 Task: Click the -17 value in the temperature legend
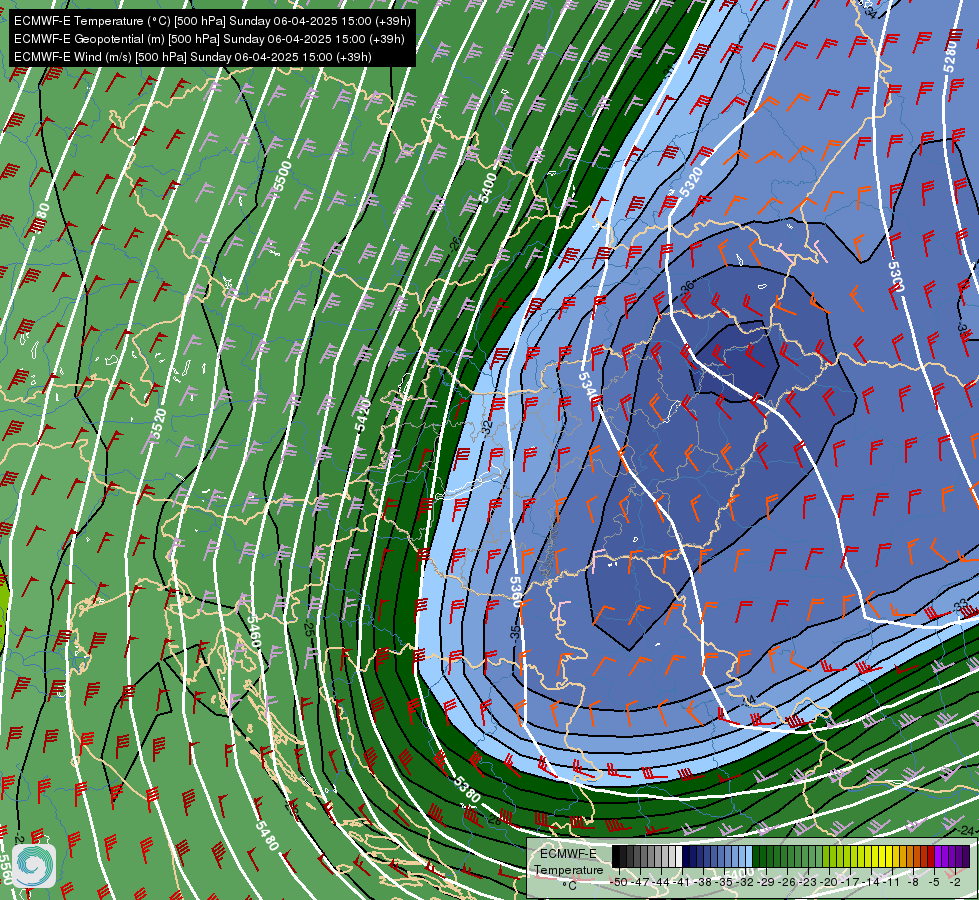[850, 882]
